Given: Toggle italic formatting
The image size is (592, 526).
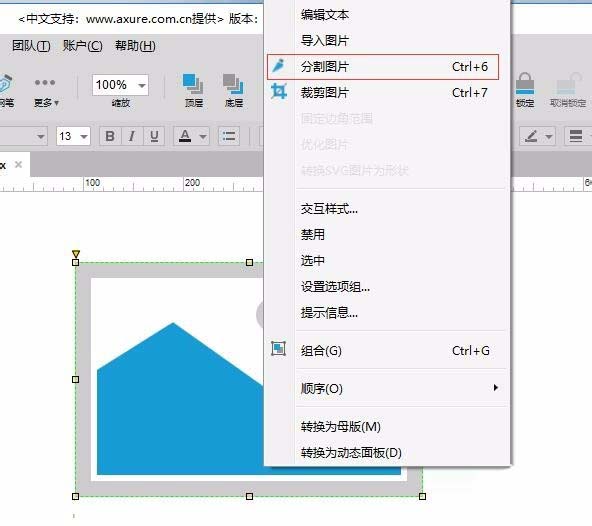Looking at the screenshot, I should pos(132,136).
